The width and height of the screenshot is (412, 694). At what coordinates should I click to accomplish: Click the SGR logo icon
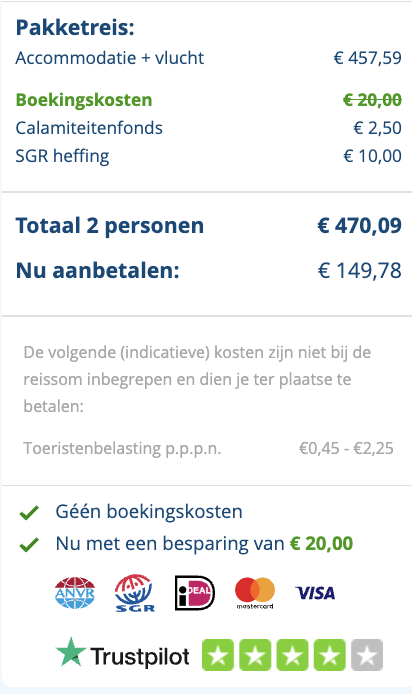point(135,593)
